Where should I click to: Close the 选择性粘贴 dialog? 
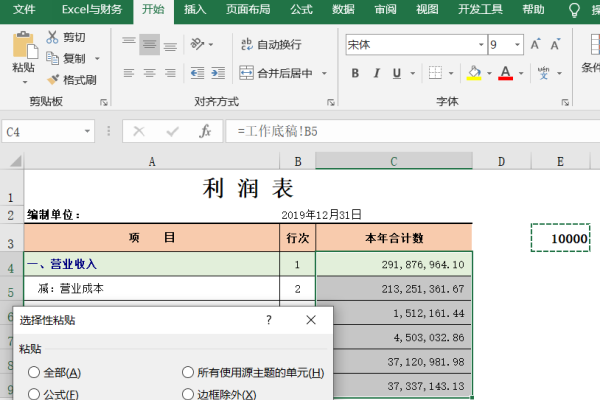tap(311, 320)
